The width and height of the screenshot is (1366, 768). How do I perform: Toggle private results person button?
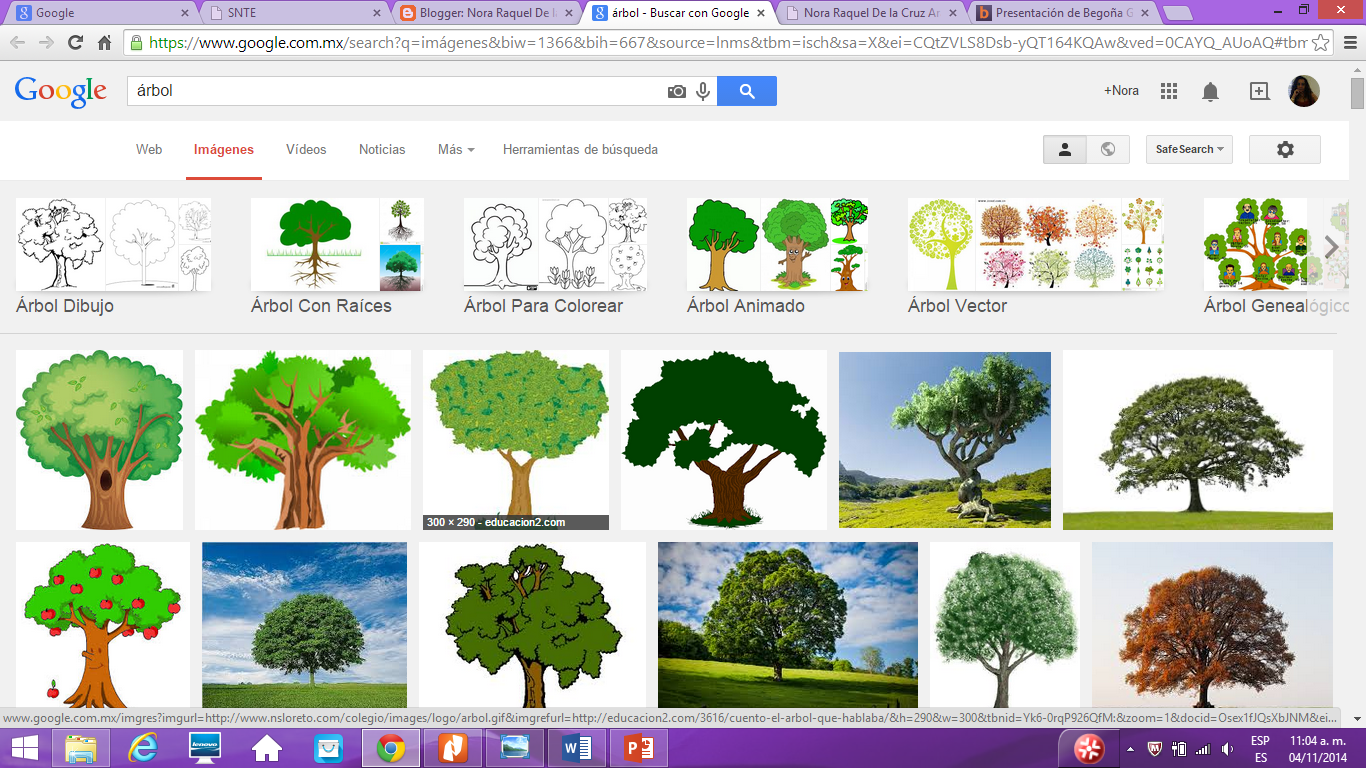click(x=1065, y=149)
